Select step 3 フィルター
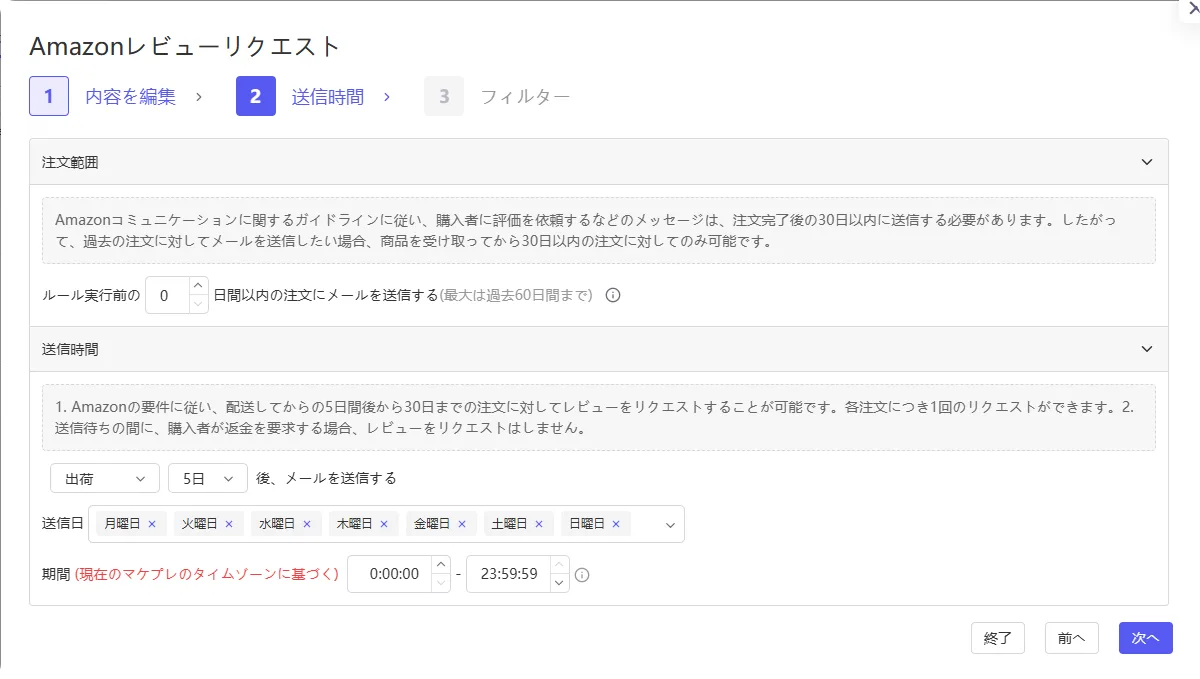Image resolution: width=1200 pixels, height=679 pixels. (x=497, y=97)
